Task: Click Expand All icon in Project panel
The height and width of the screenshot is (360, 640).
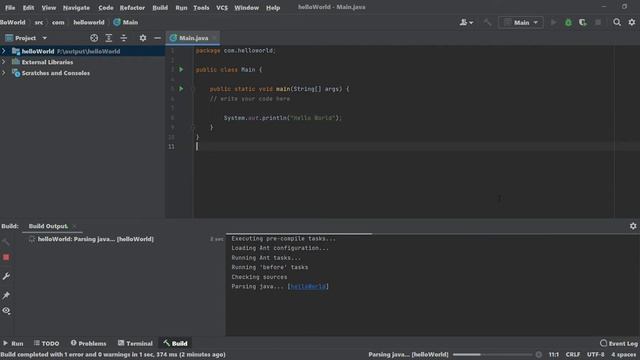Action: pyautogui.click(x=109, y=38)
